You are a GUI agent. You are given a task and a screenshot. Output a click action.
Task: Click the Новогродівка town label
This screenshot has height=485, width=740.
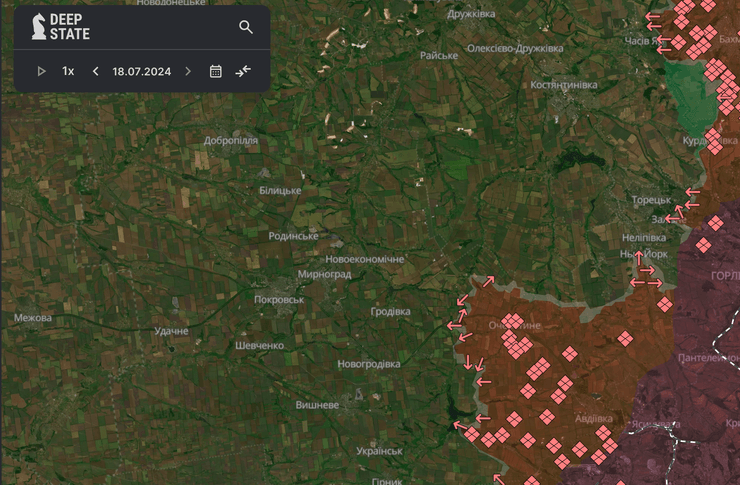(x=368, y=364)
